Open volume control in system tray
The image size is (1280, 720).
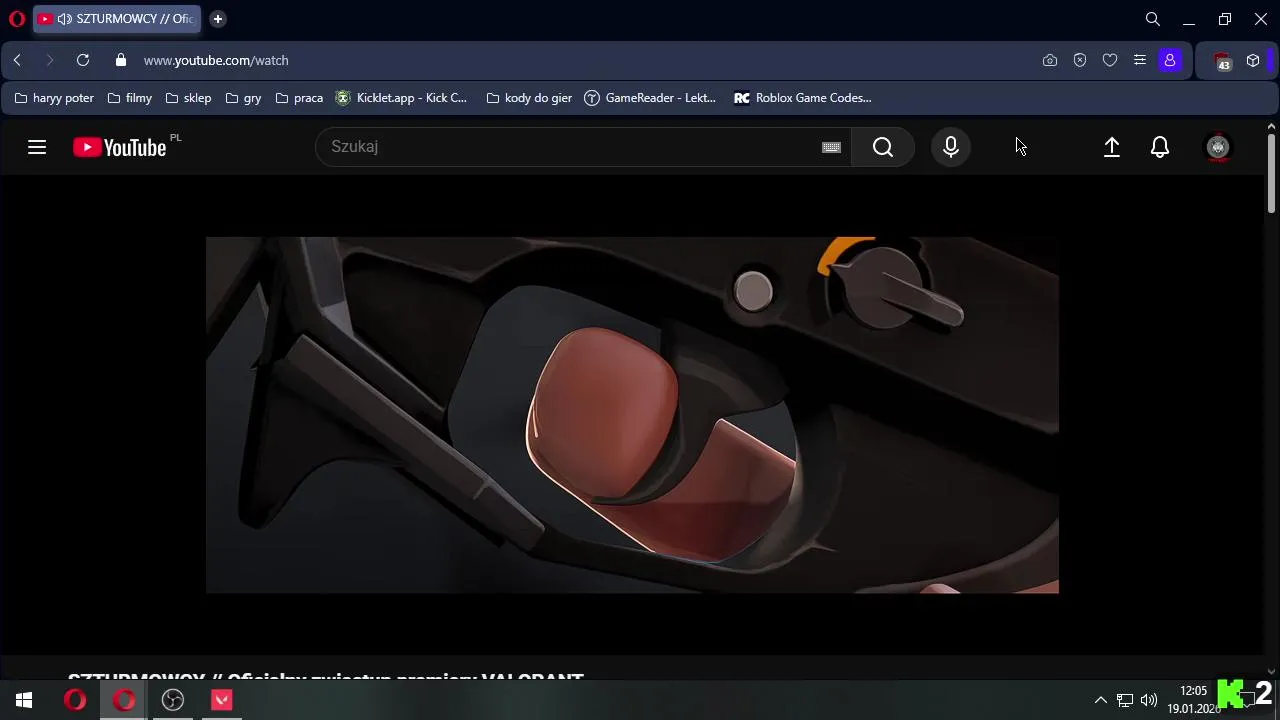[1149, 700]
